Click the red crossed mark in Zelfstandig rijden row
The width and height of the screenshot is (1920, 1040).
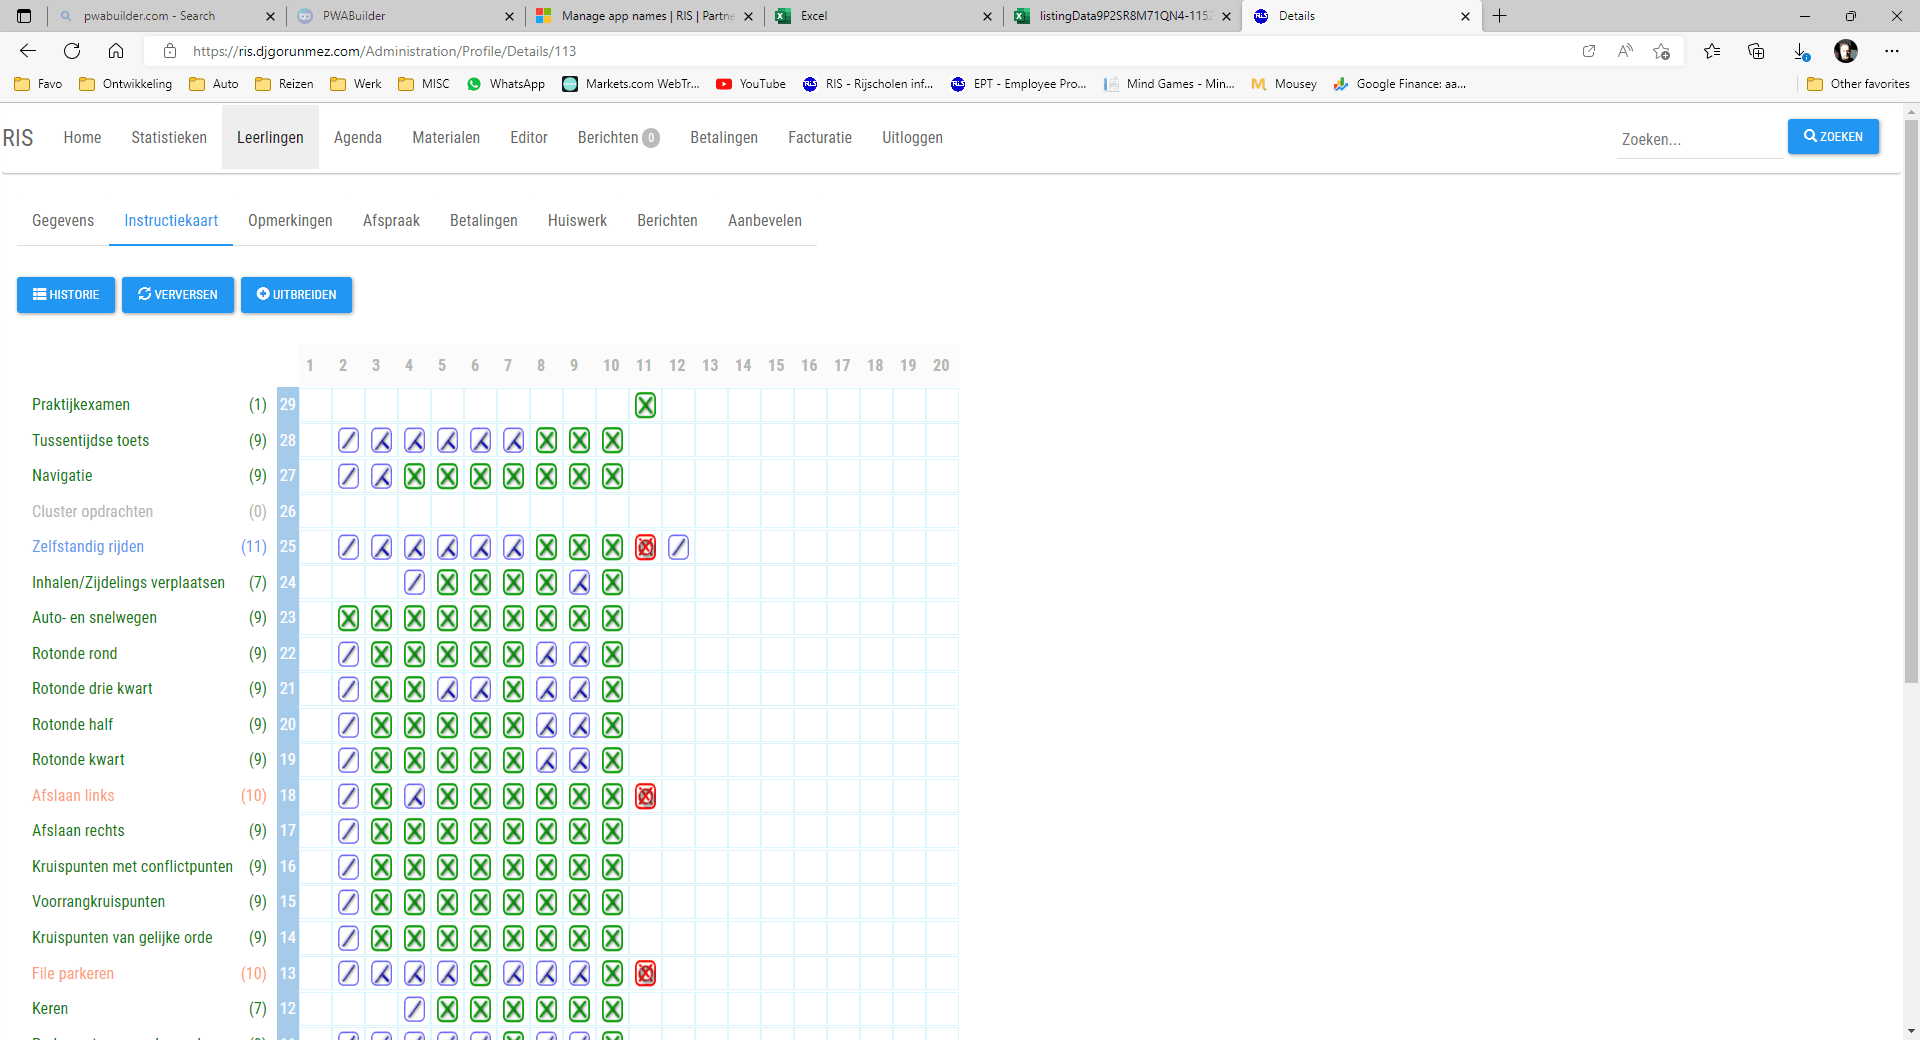(x=645, y=547)
